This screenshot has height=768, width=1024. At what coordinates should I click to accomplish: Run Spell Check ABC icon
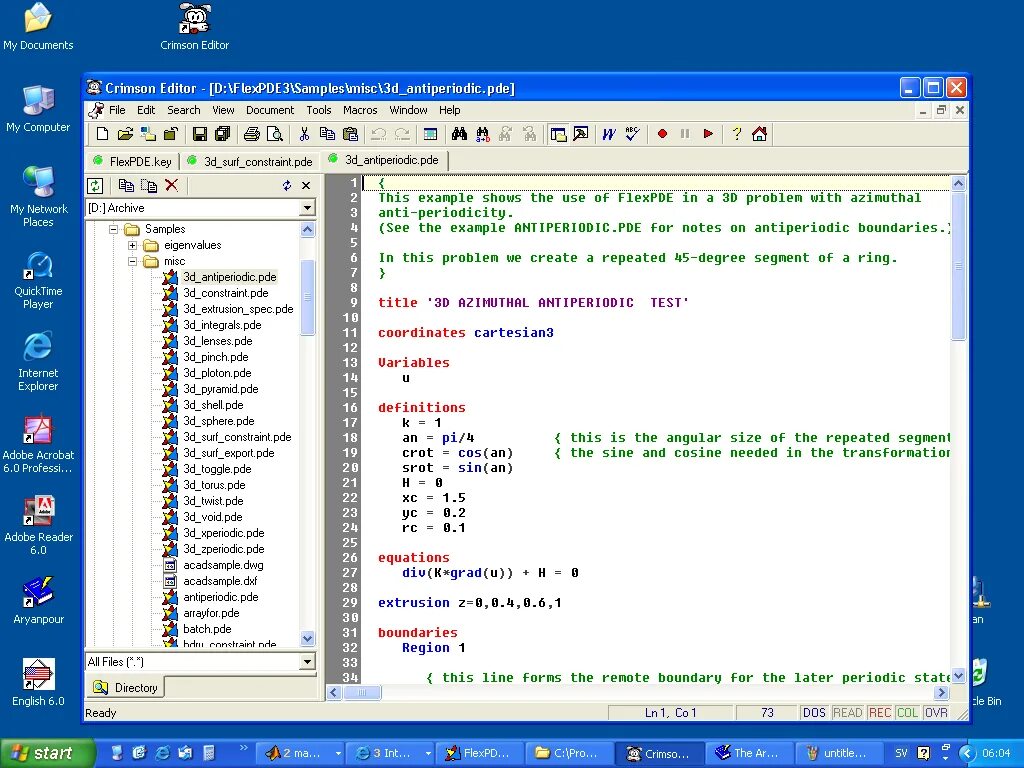click(x=632, y=134)
